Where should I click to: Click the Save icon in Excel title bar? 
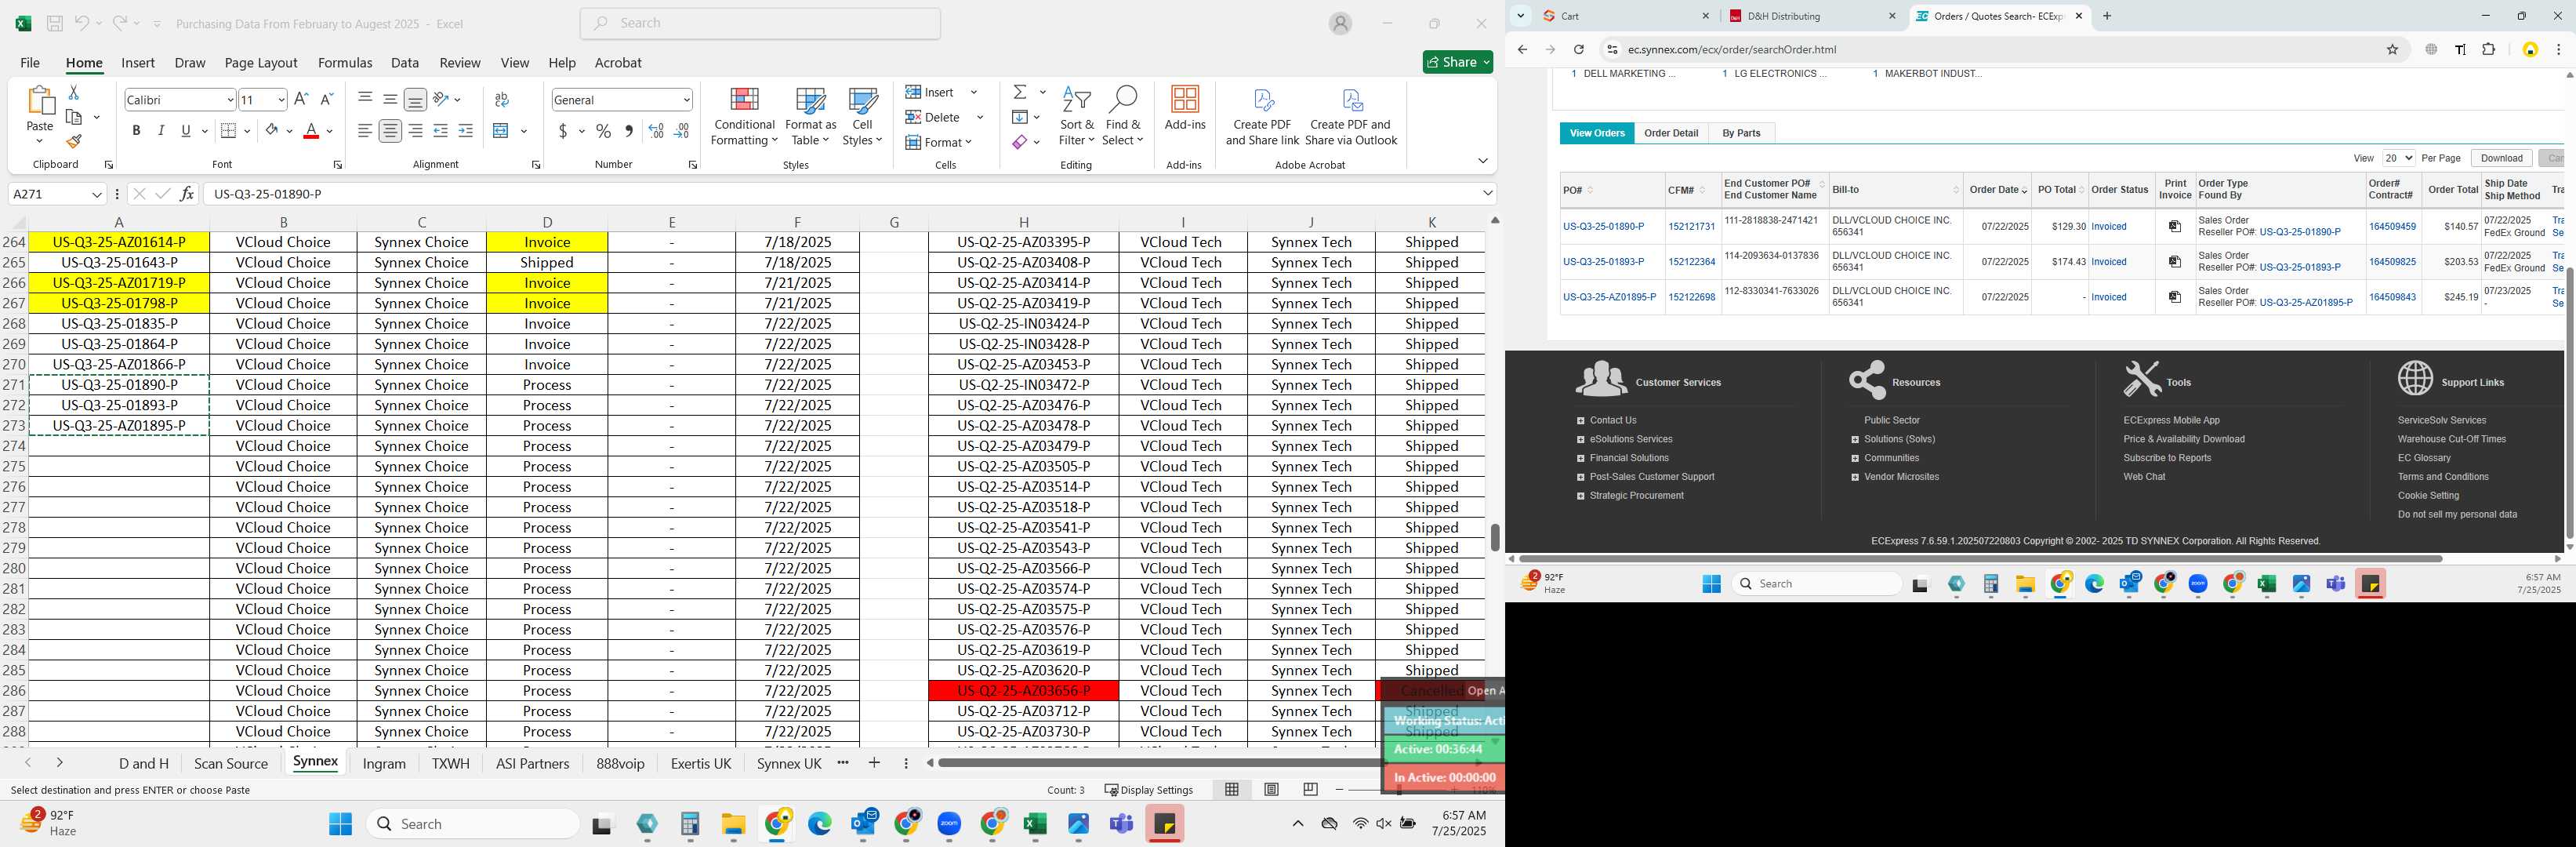[x=55, y=23]
